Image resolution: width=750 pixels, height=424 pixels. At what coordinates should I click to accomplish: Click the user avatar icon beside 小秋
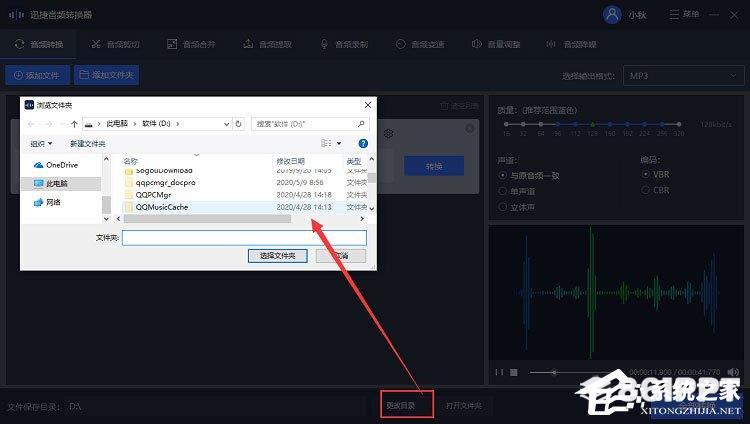click(x=612, y=14)
